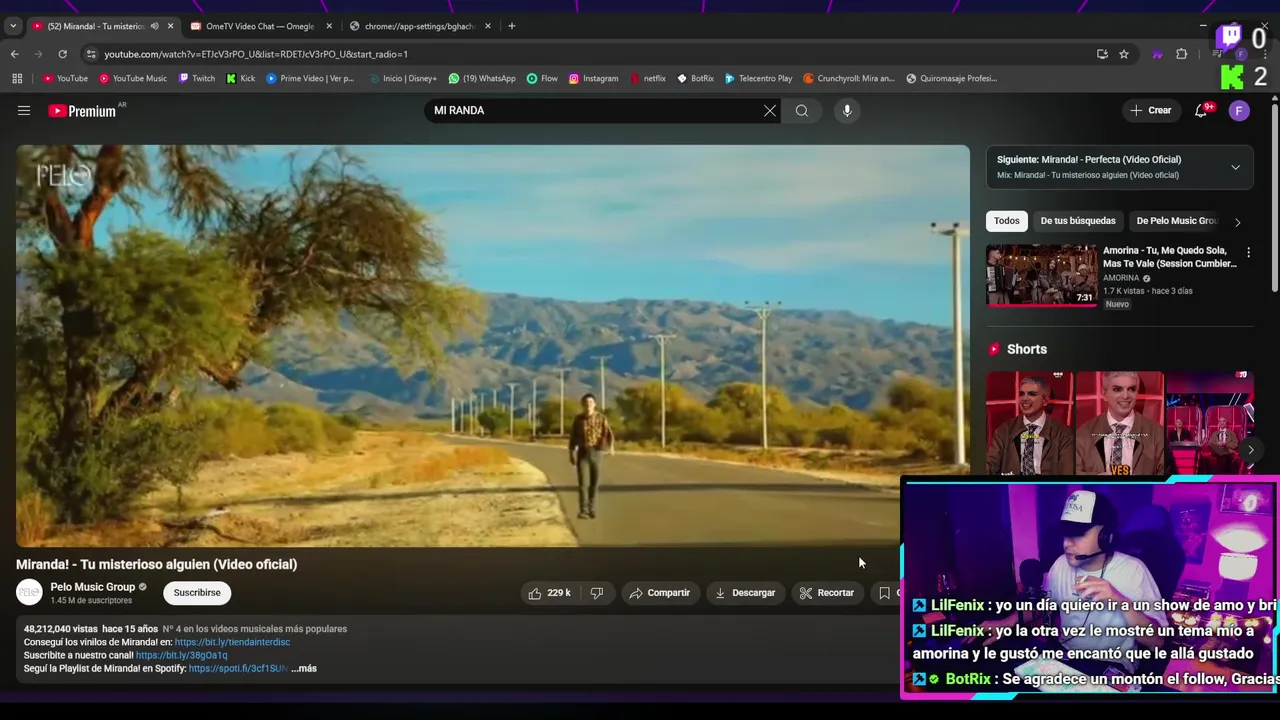Image resolution: width=1280 pixels, height=720 pixels.
Task: Open the YouTube bookmark
Action: point(65,78)
